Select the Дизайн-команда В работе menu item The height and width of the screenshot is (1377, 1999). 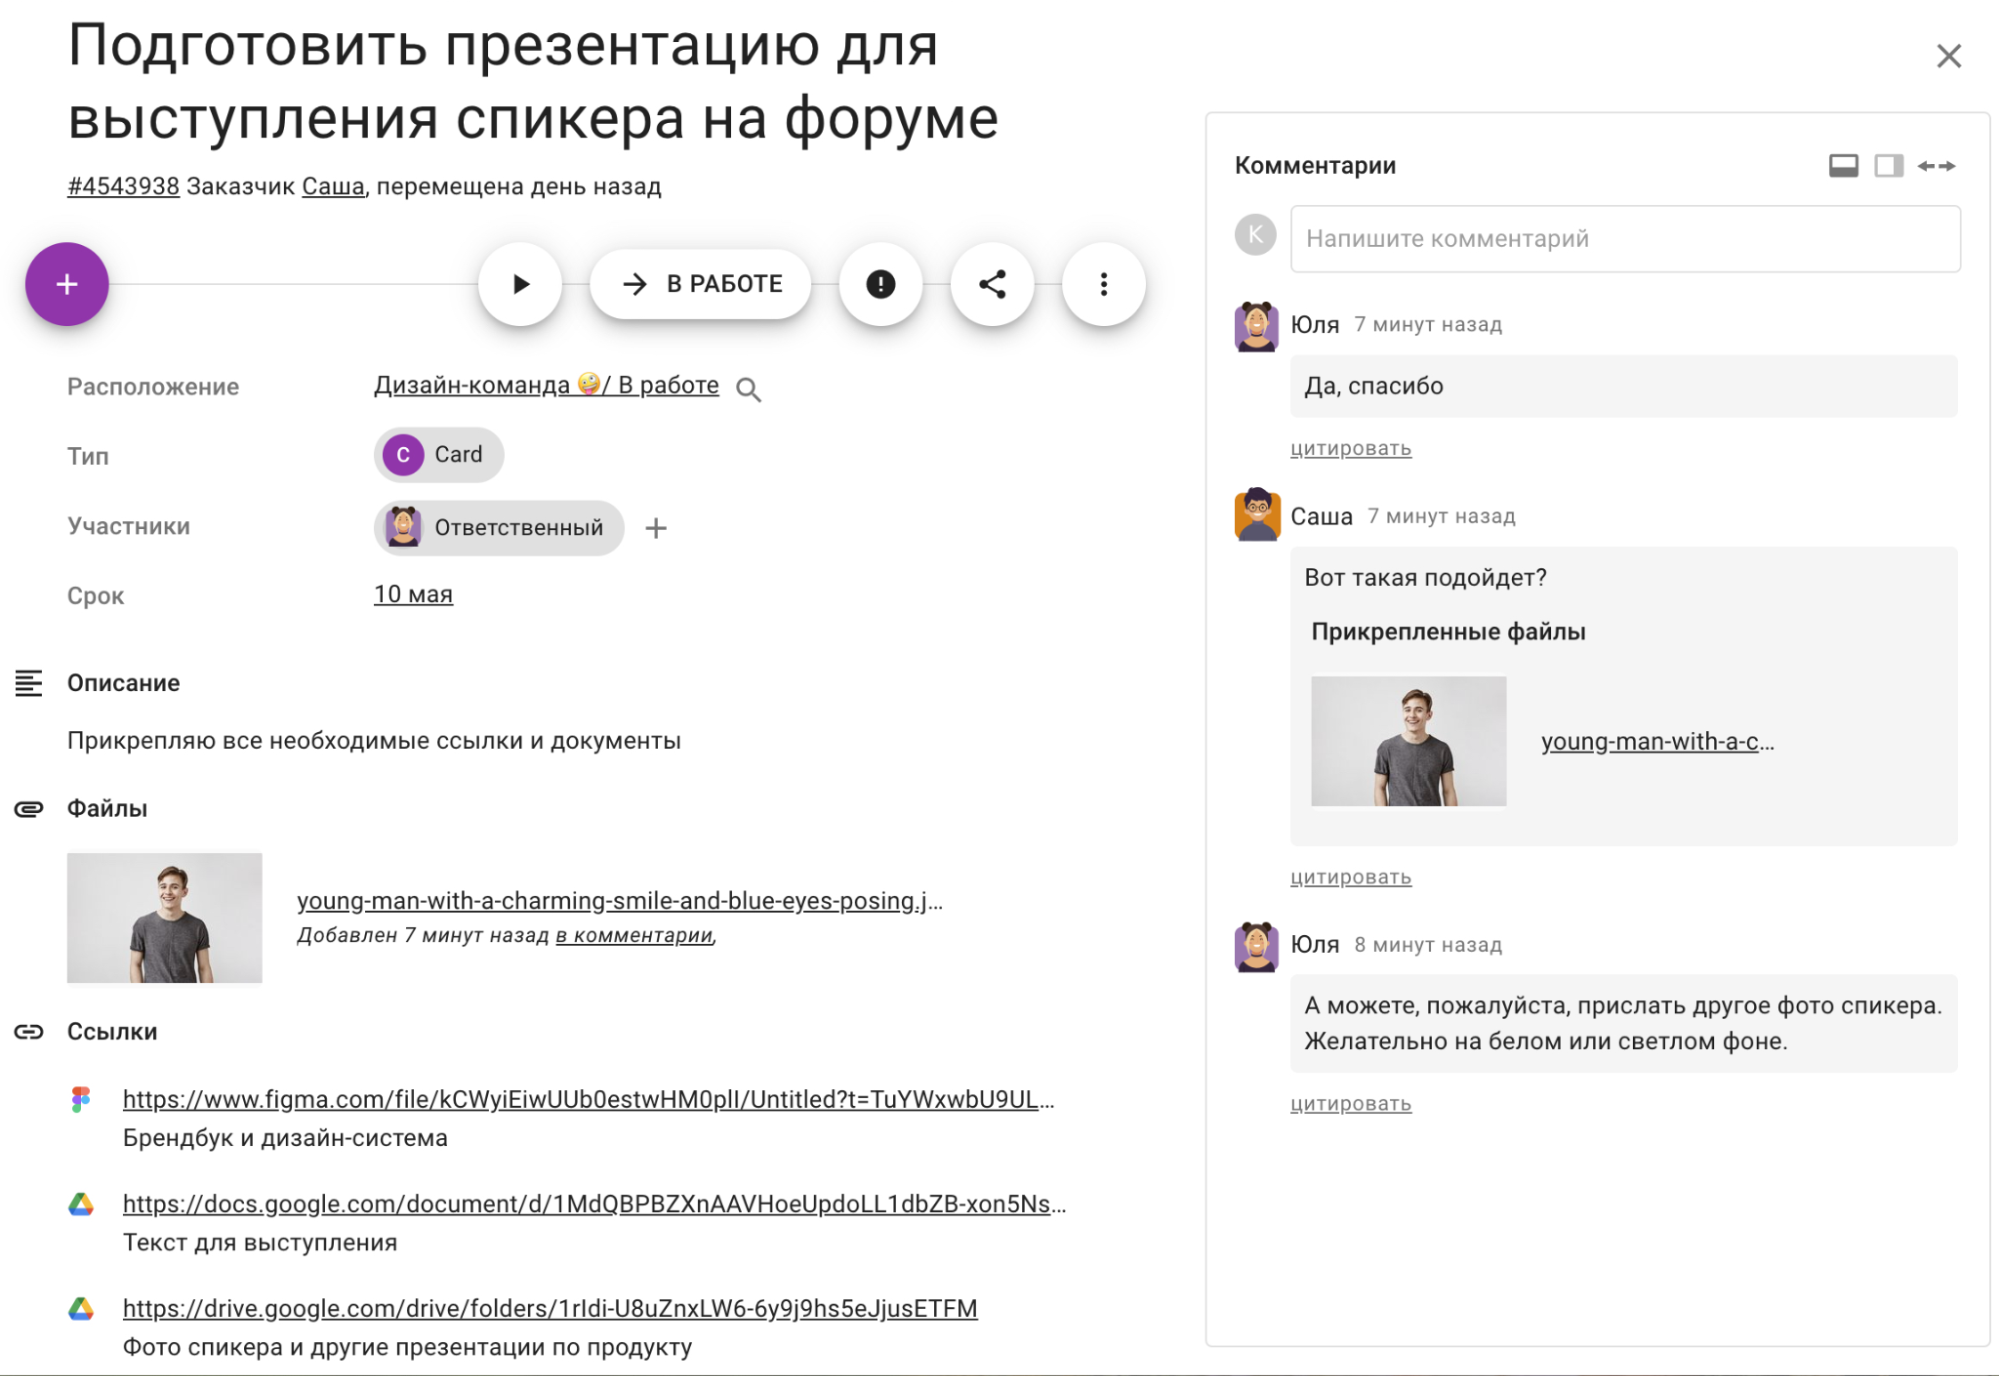547,387
